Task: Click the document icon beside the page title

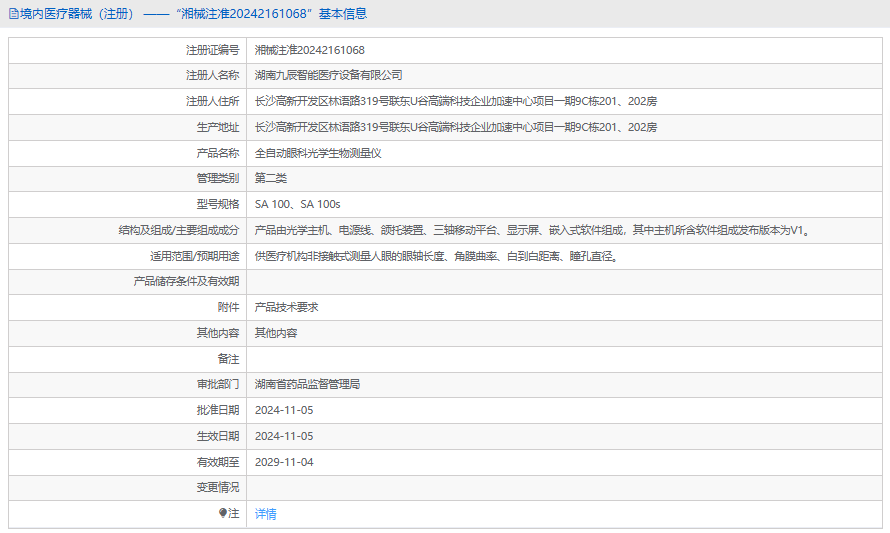Action: click(x=13, y=14)
